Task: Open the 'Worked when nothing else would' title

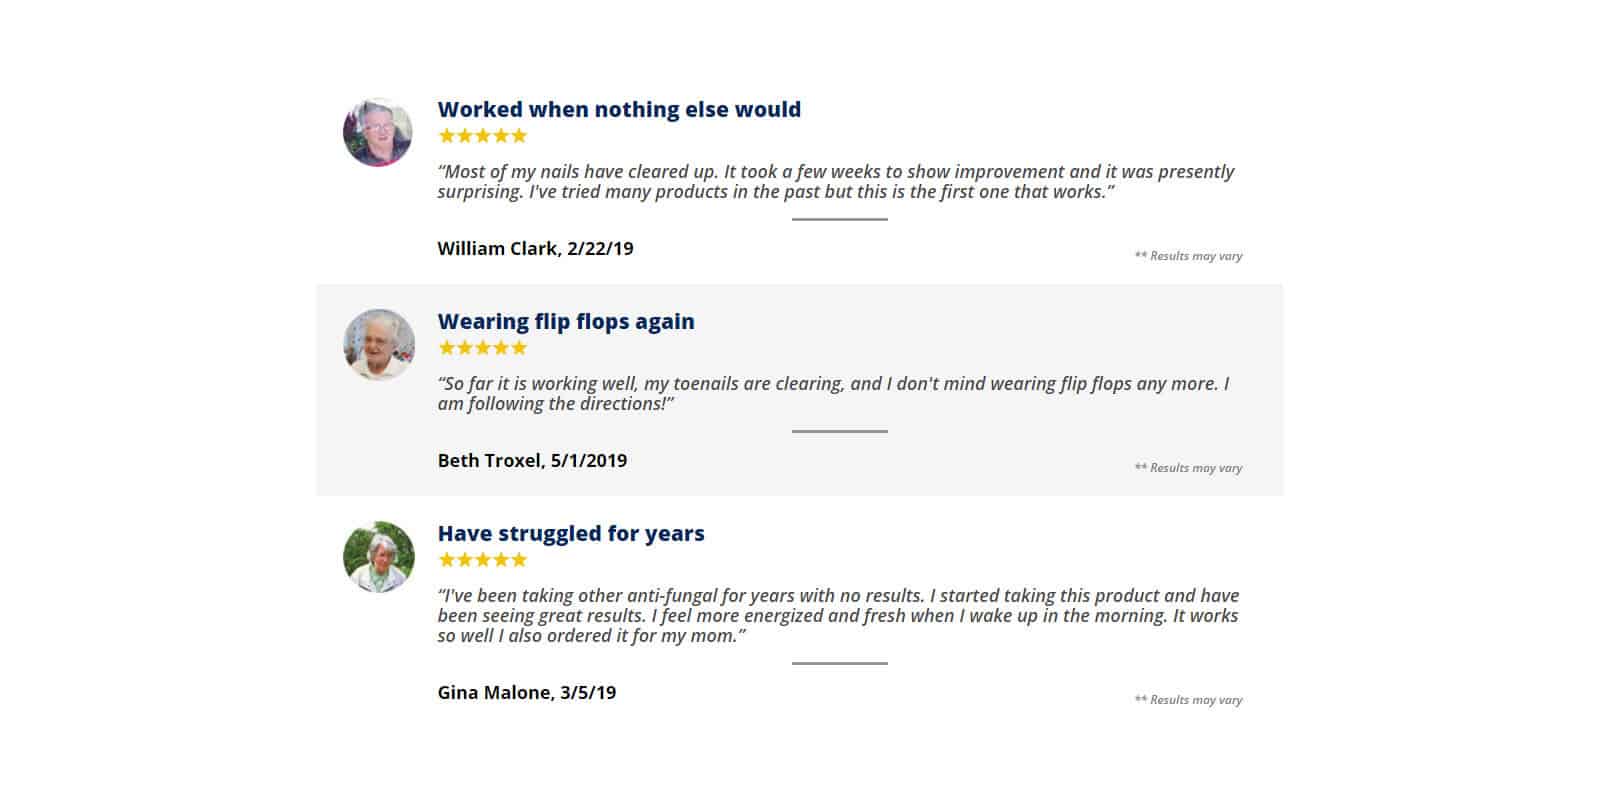Action: coord(619,109)
